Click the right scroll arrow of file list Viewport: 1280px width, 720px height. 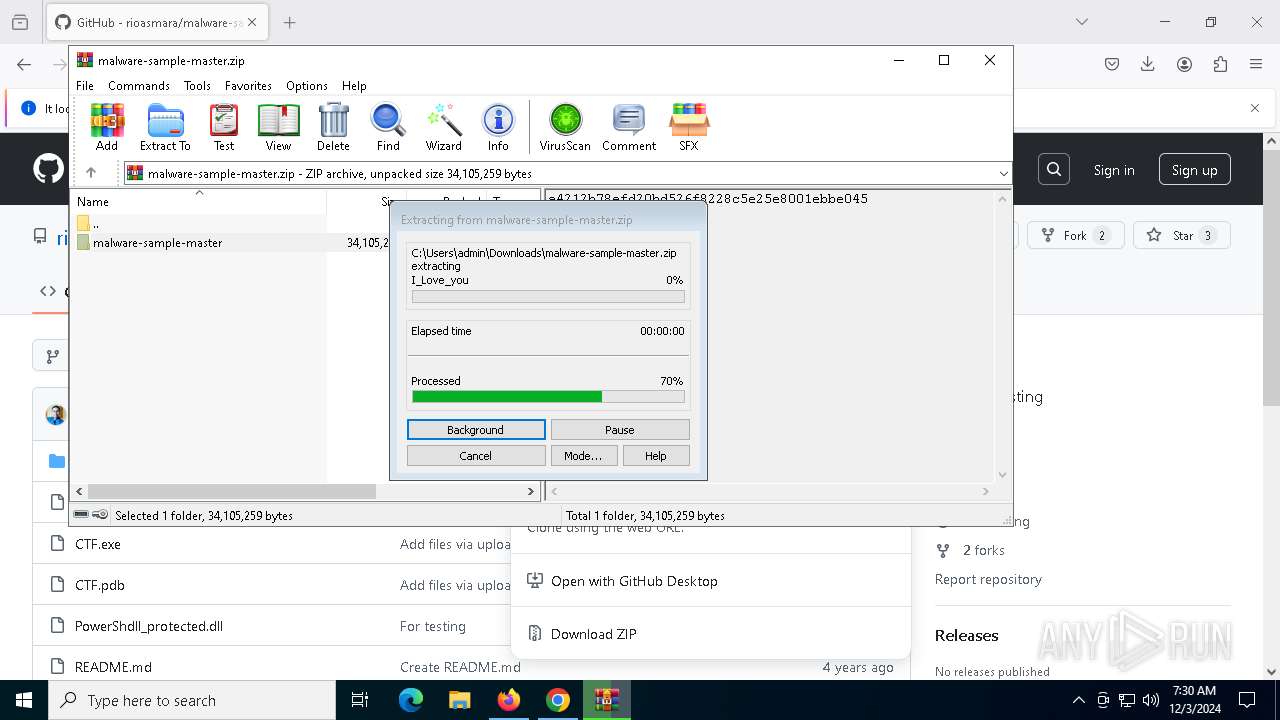pos(531,491)
